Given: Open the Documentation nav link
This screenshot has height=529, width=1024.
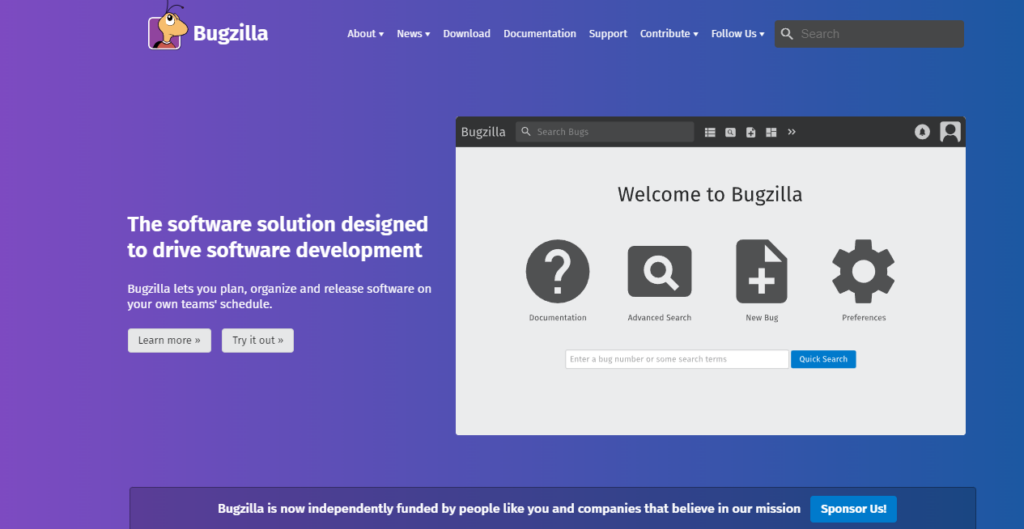Looking at the screenshot, I should (x=539, y=34).
